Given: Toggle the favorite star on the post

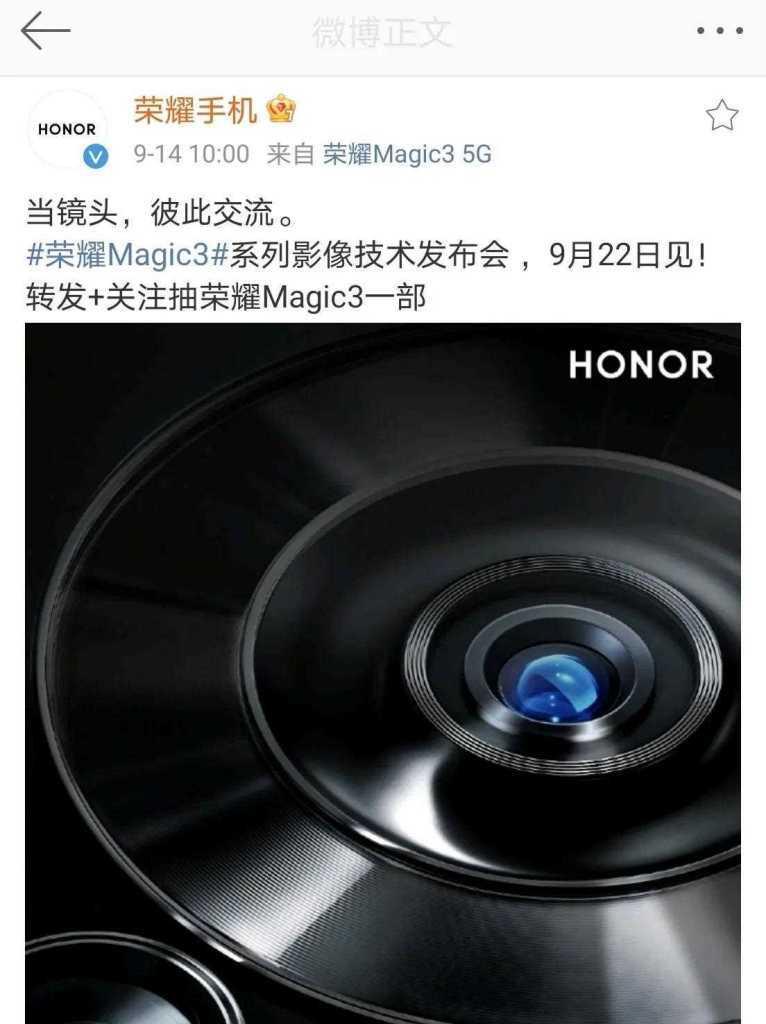Looking at the screenshot, I should 722,116.
